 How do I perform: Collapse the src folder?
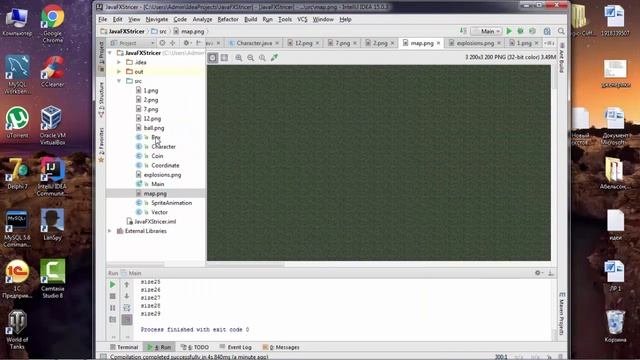pyautogui.click(x=119, y=81)
